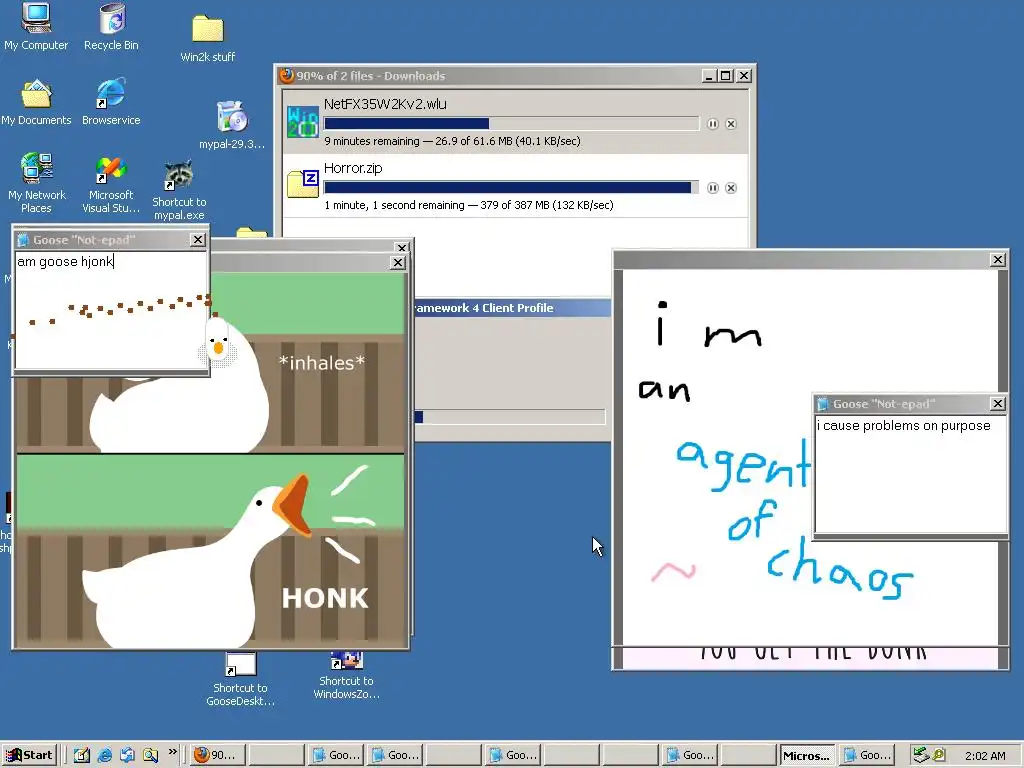This screenshot has height=768, width=1024.
Task: Select the Shortcut to GooseDesktop icon
Action: click(240, 679)
